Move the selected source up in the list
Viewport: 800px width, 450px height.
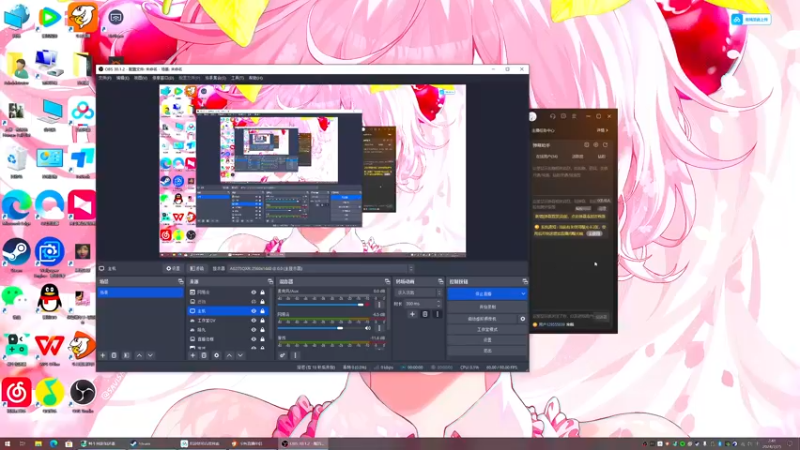229,355
